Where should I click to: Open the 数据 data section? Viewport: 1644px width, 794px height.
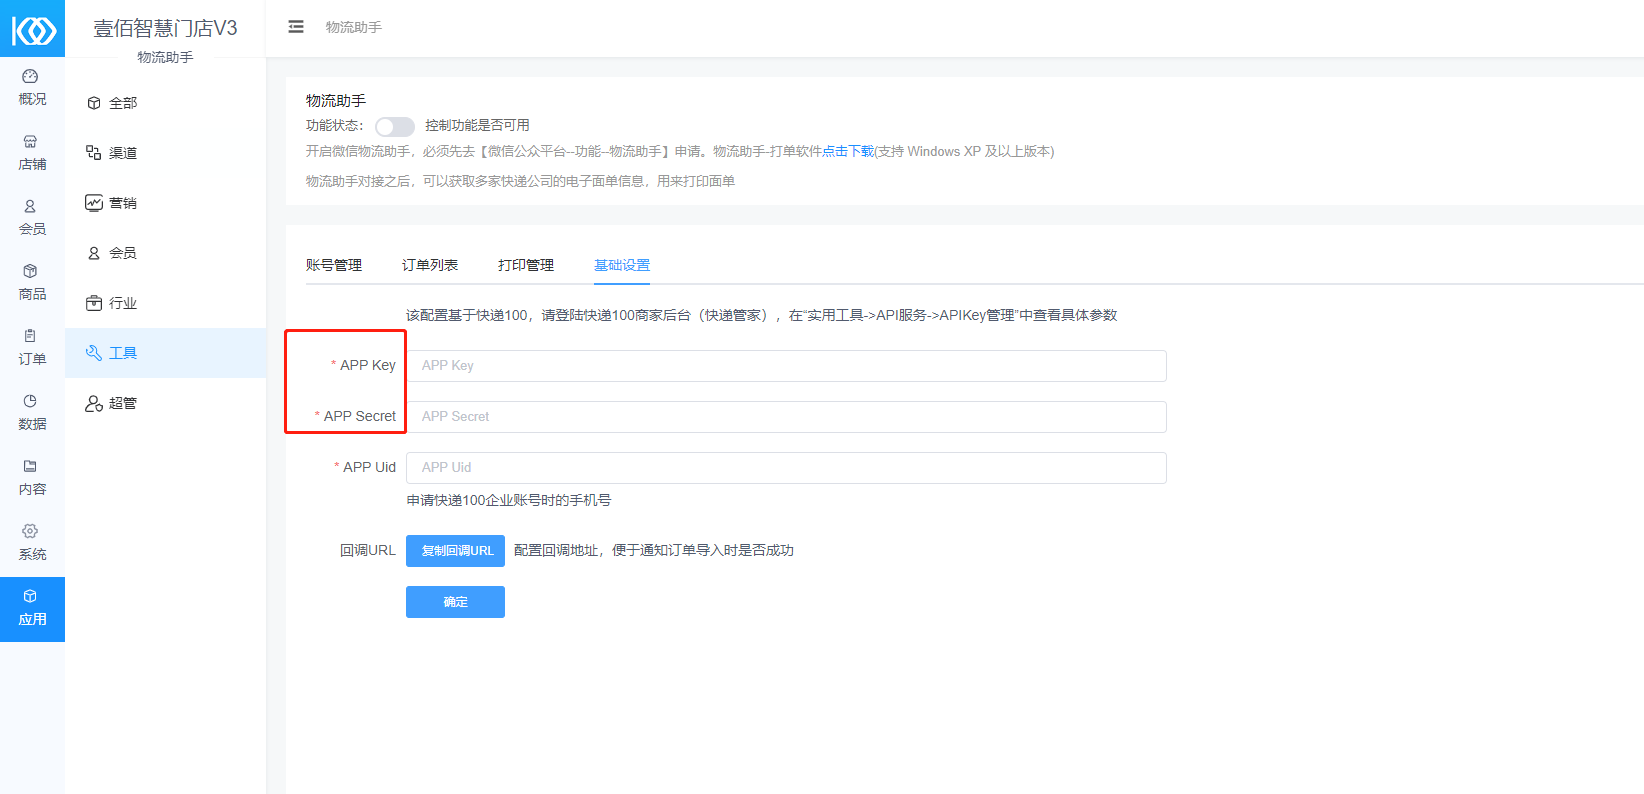pos(32,413)
